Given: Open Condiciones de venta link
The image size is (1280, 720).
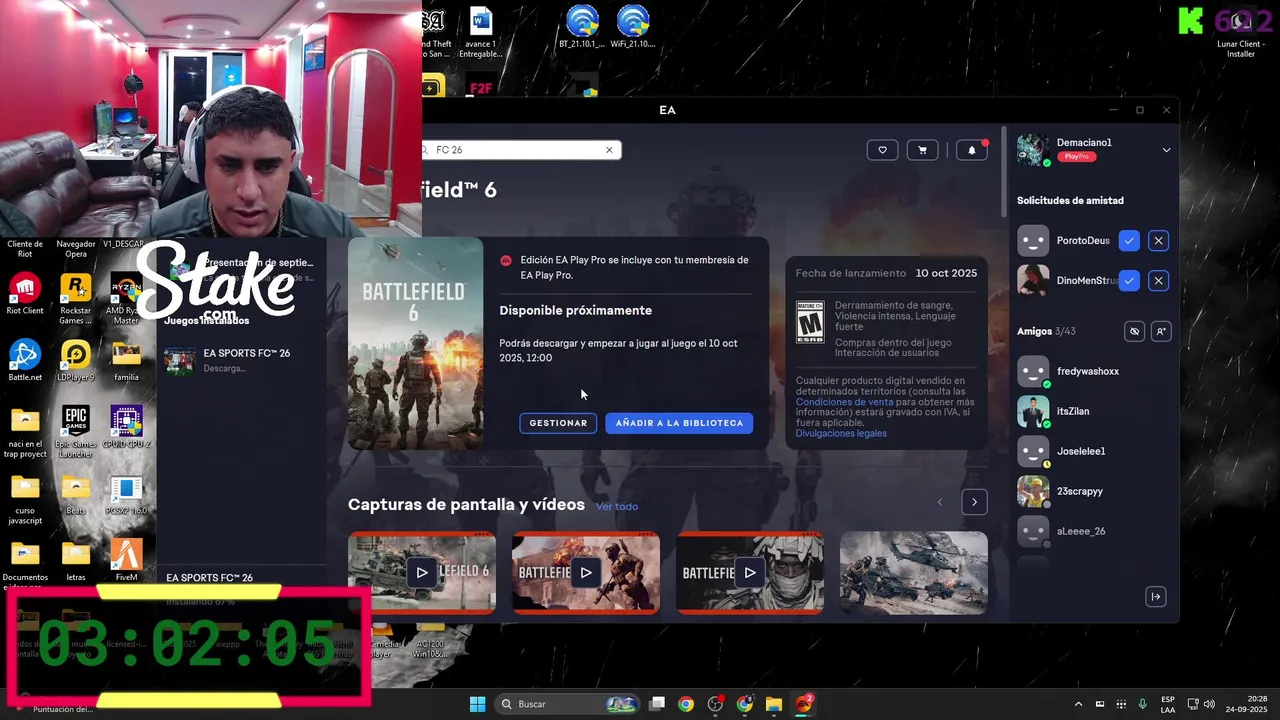Looking at the screenshot, I should coord(845,402).
